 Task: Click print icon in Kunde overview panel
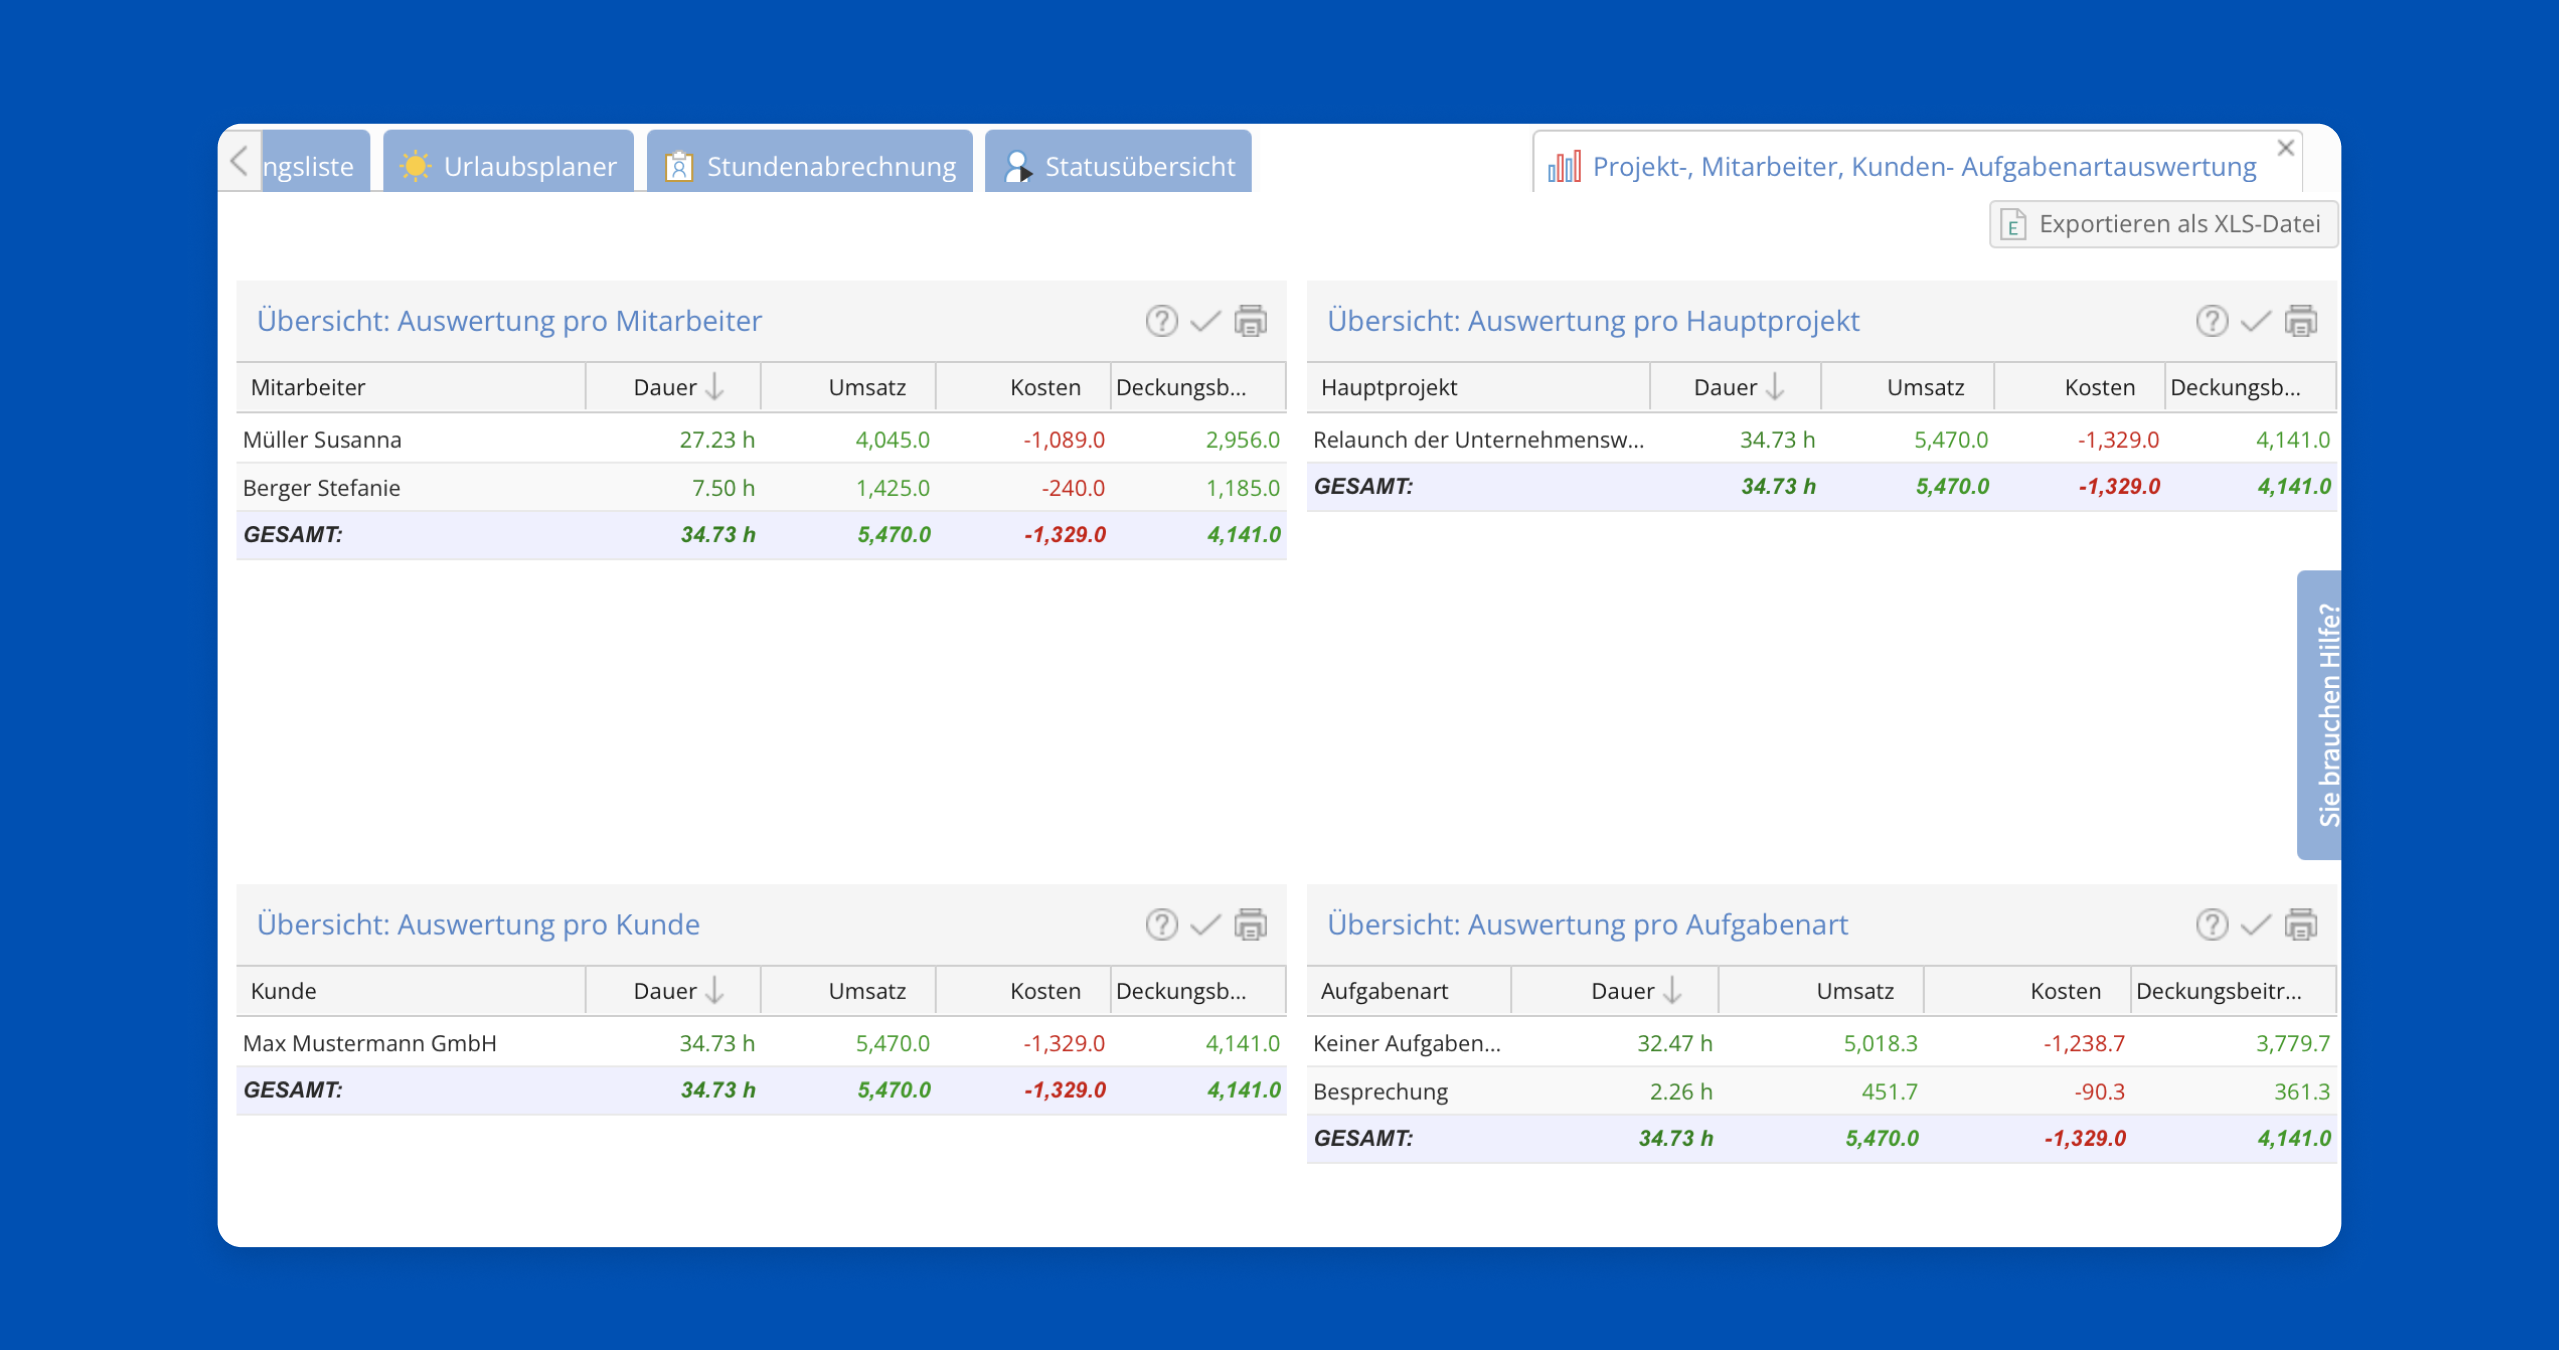coord(1250,925)
